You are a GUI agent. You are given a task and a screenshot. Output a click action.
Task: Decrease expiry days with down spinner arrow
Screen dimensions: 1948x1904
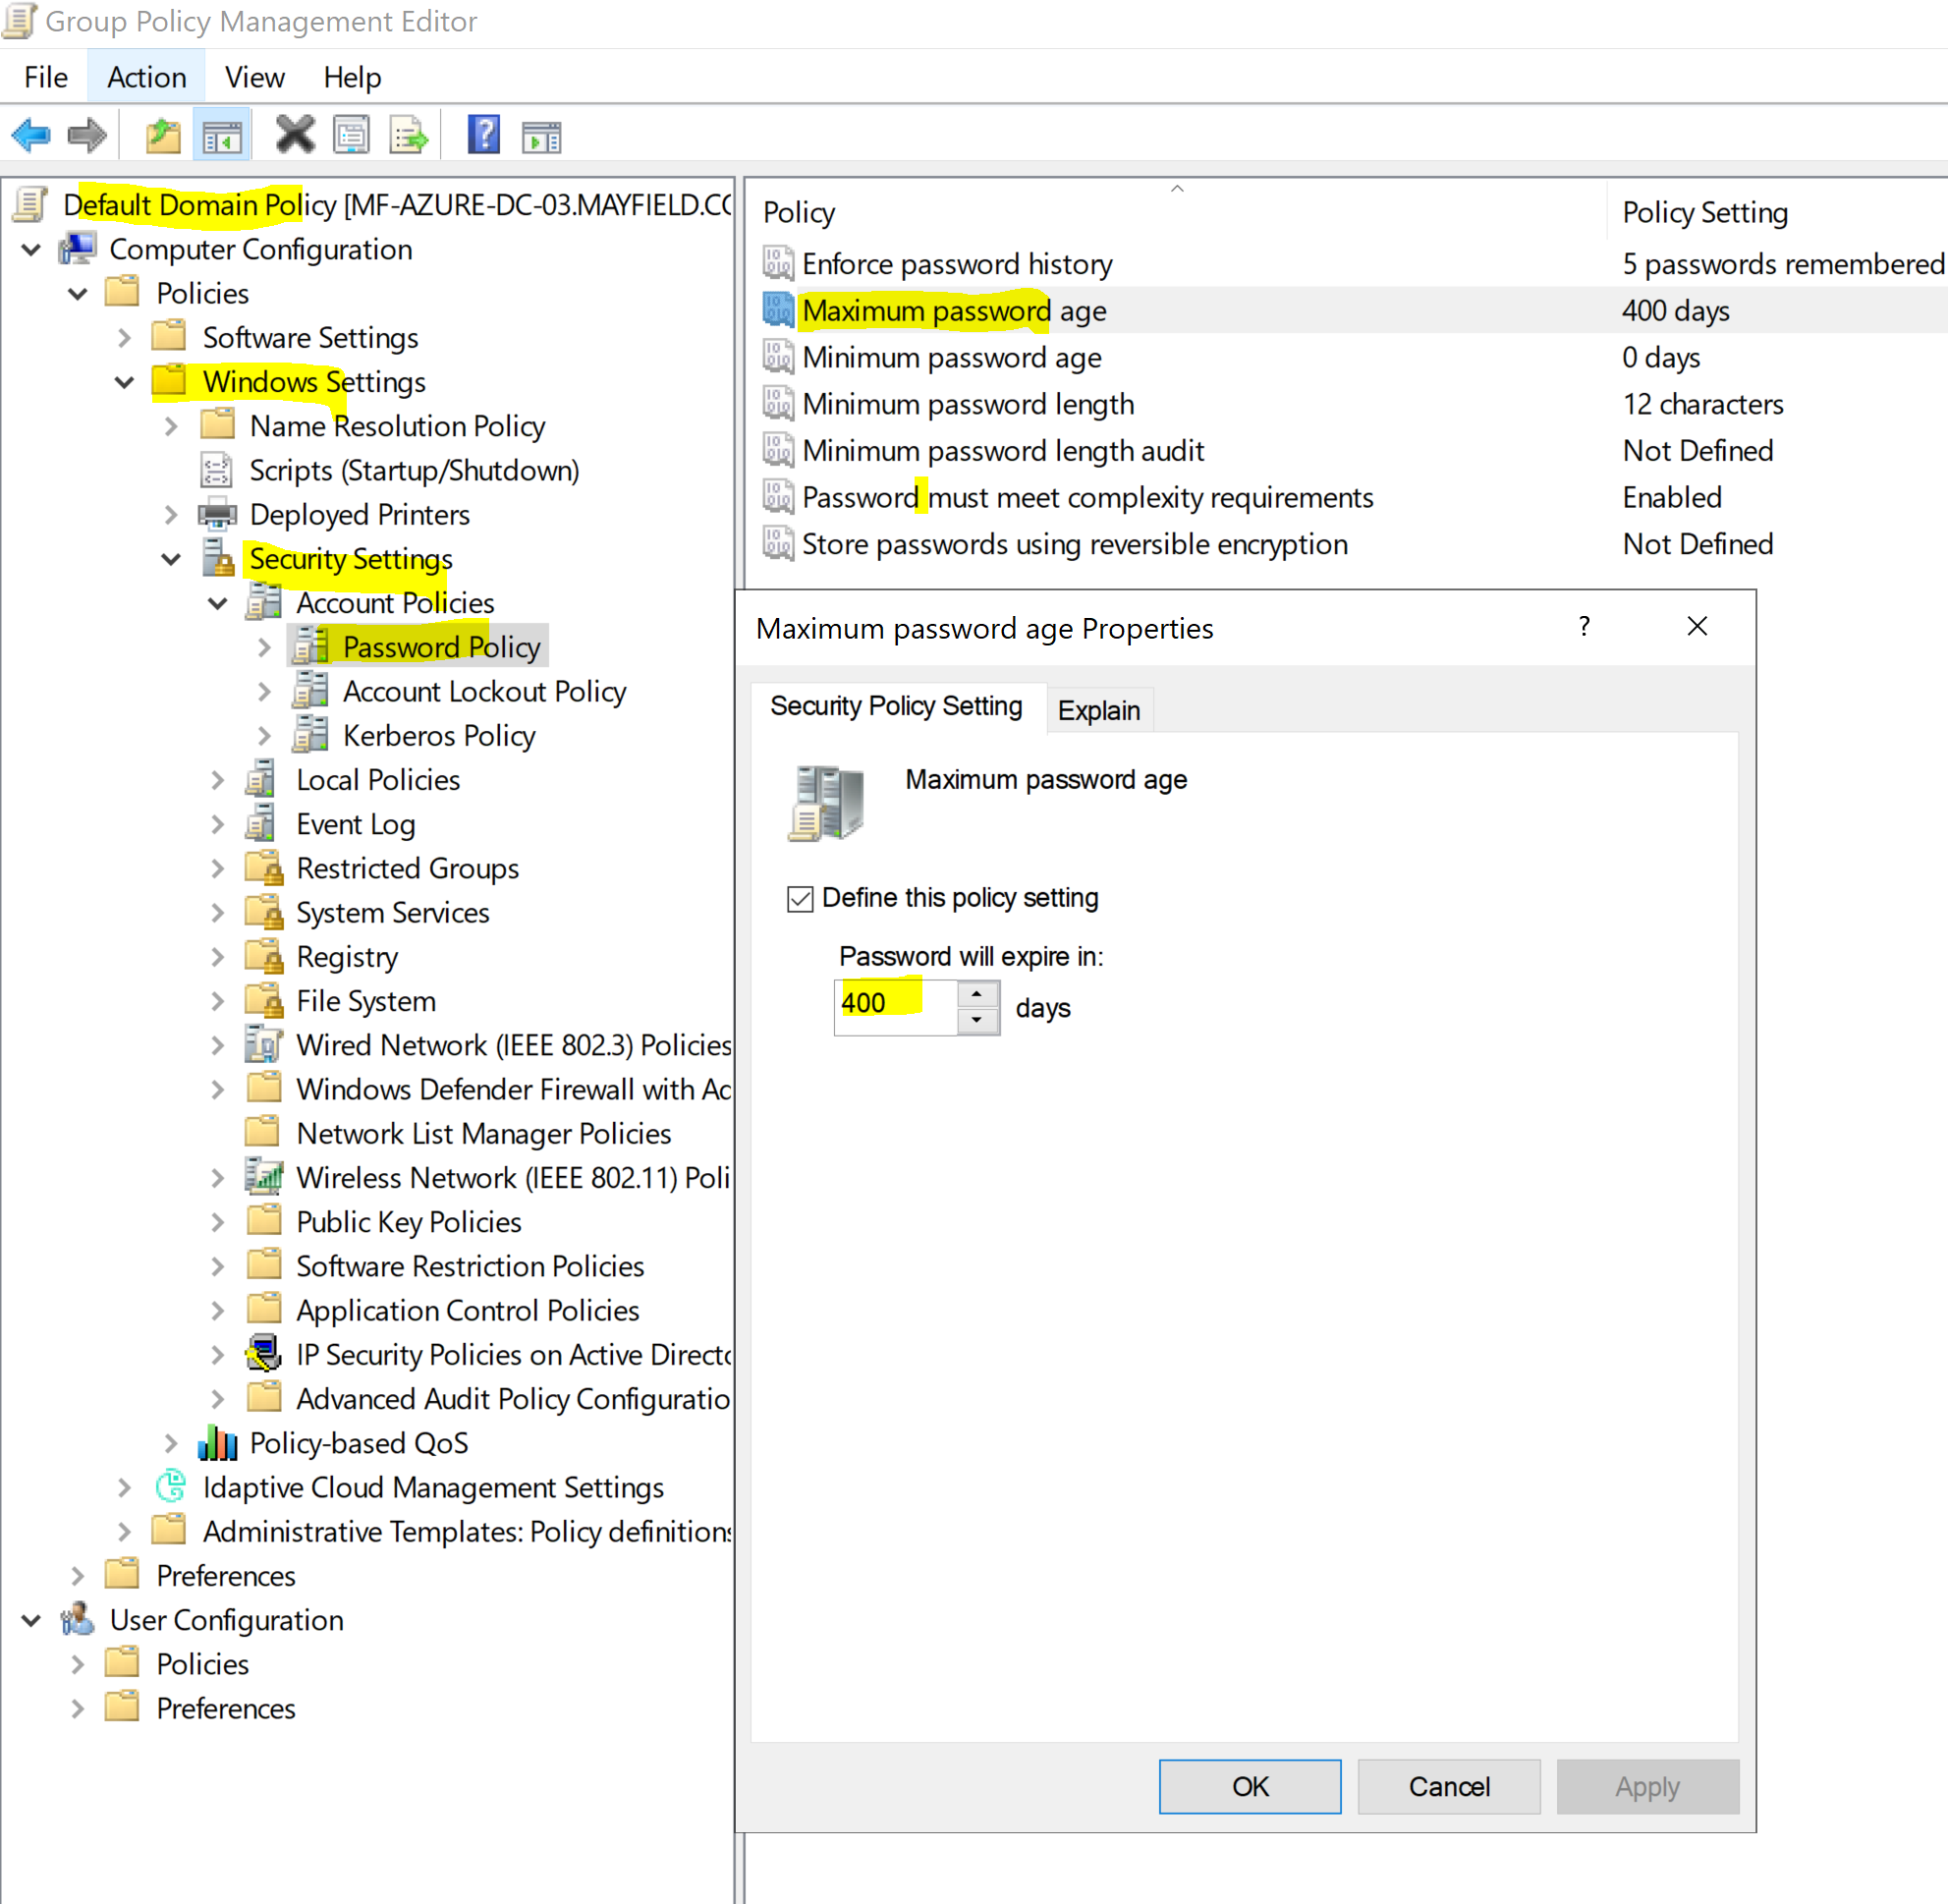(977, 1020)
